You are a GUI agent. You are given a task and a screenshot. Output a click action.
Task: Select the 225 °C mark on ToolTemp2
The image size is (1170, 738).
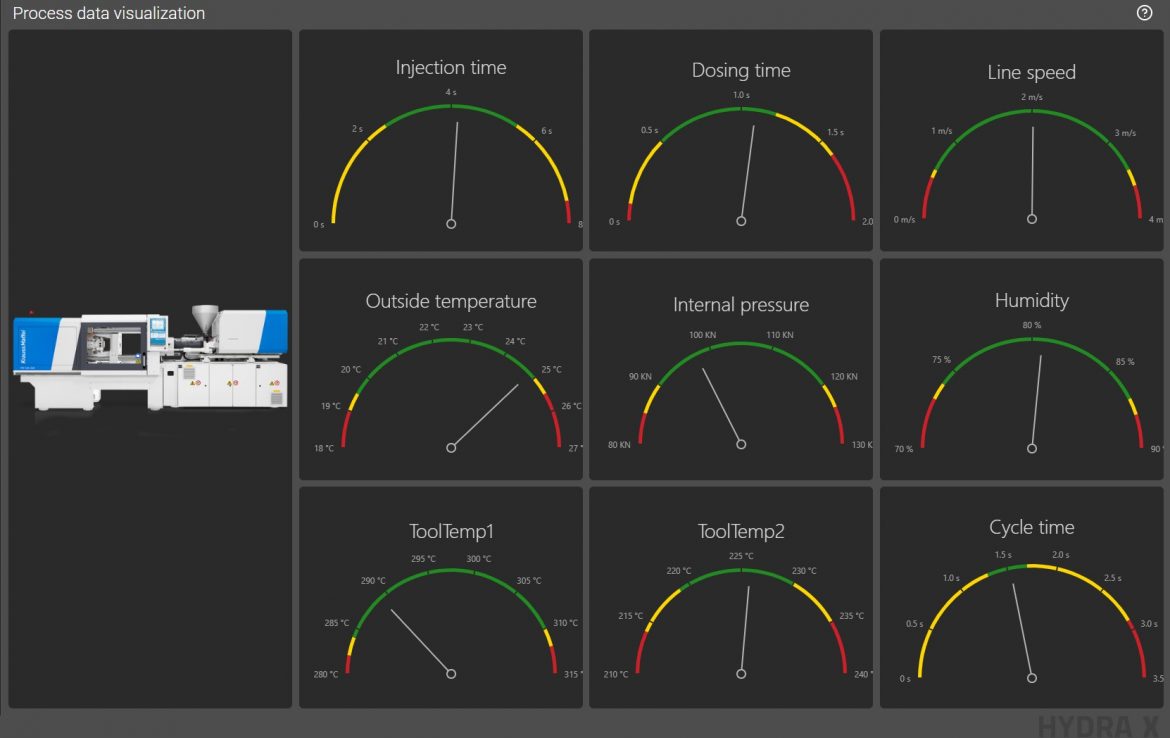click(741, 556)
